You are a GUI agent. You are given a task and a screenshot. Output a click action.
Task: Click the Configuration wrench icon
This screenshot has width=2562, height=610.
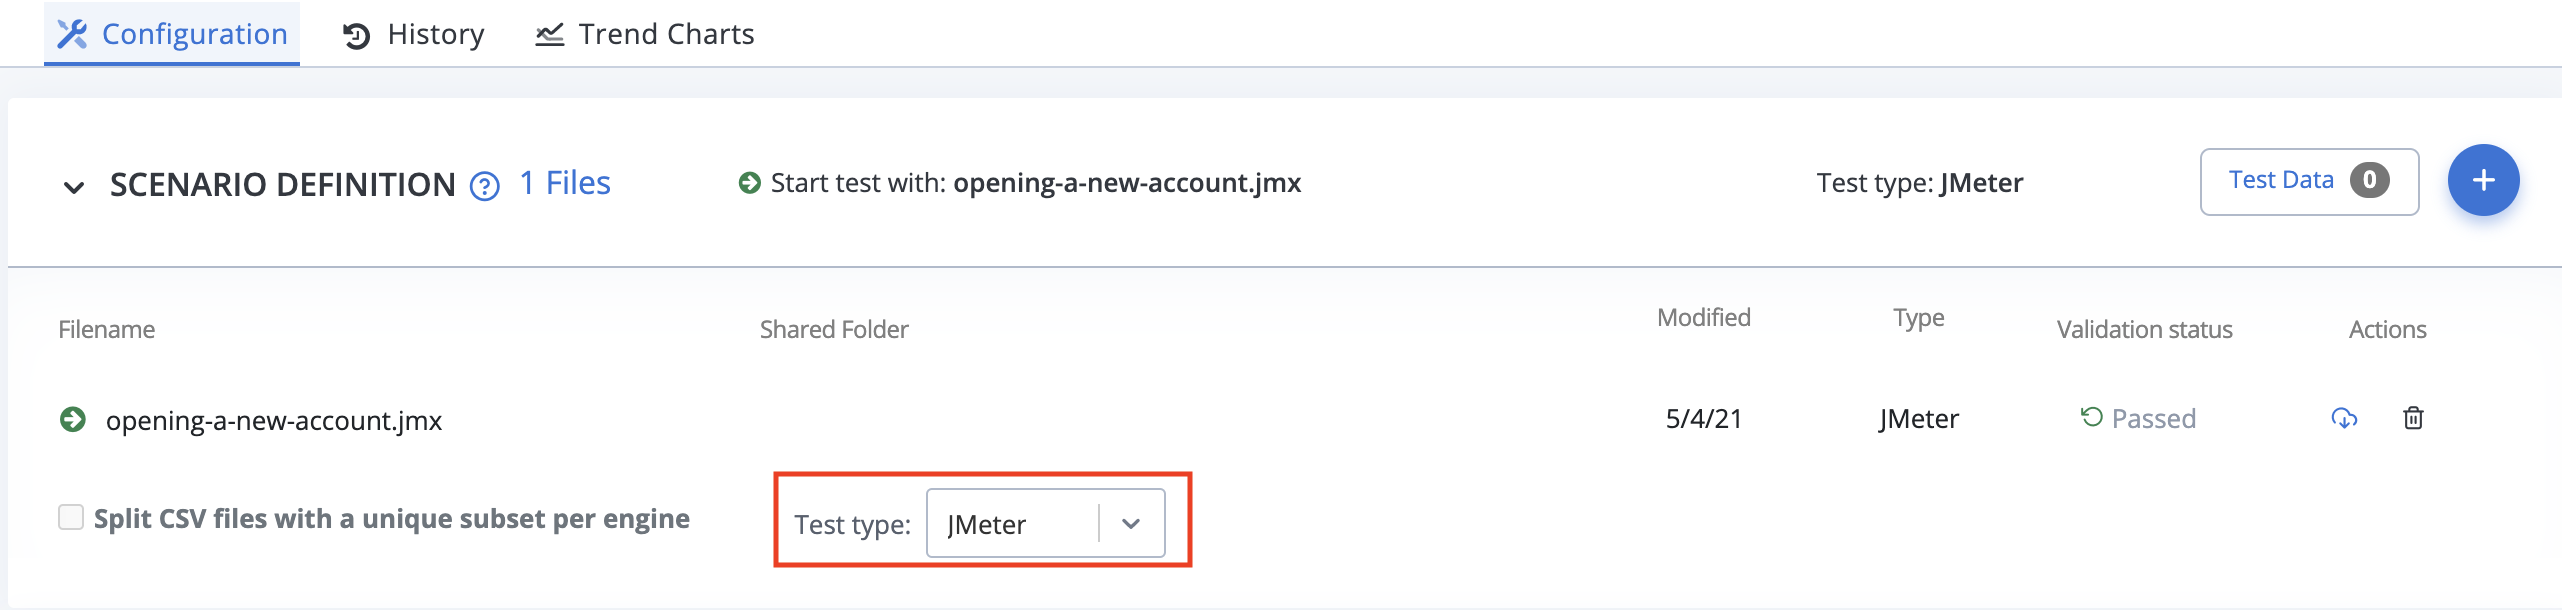coord(72,34)
